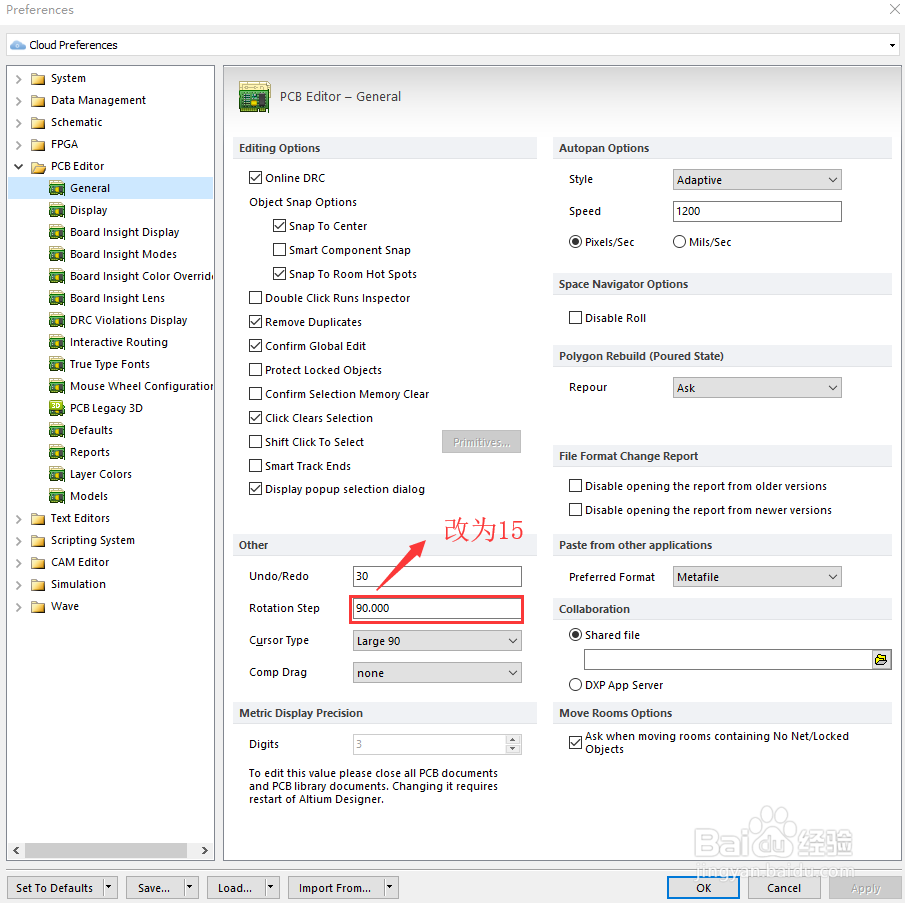Click the True Type Fonts icon
The height and width of the screenshot is (903, 905).
click(x=57, y=364)
